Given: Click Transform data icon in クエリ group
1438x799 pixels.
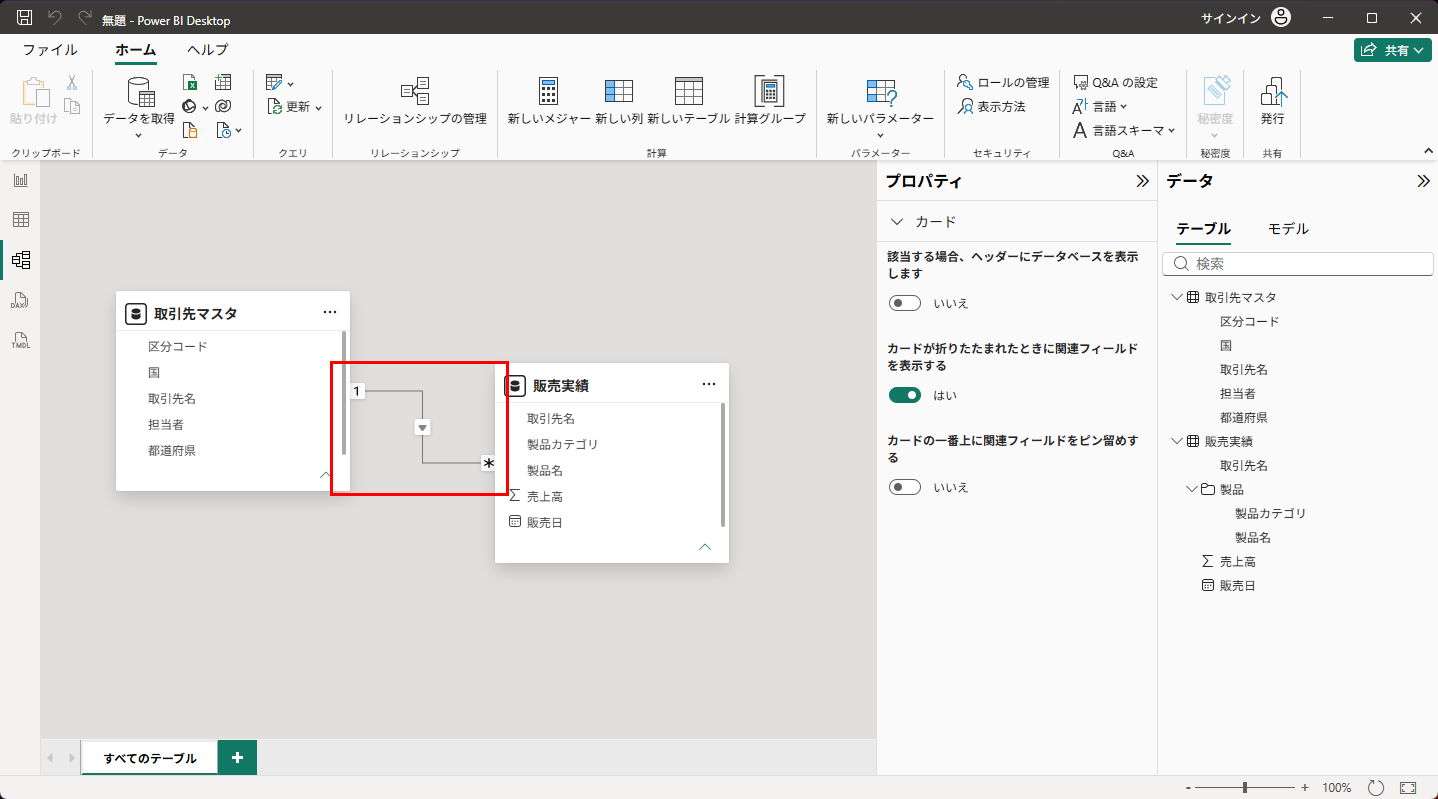Looking at the screenshot, I should 274,83.
